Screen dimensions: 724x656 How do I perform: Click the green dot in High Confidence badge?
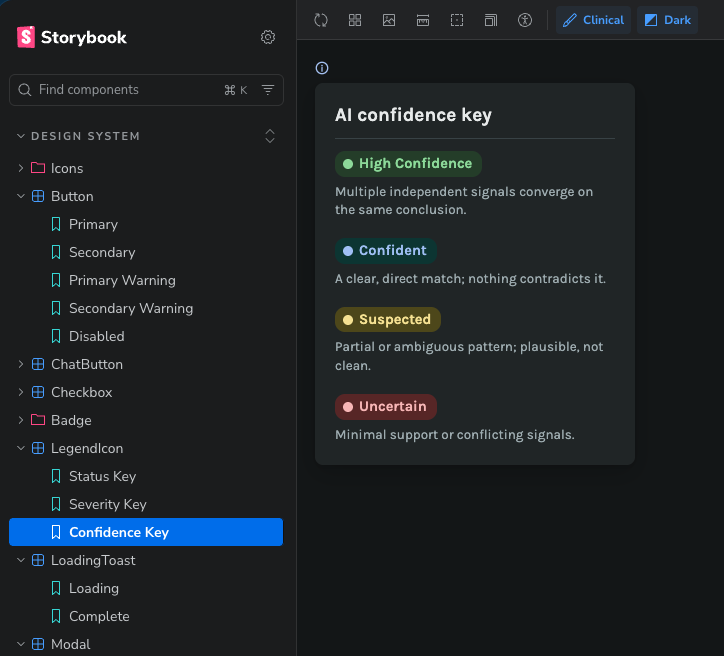(x=348, y=164)
